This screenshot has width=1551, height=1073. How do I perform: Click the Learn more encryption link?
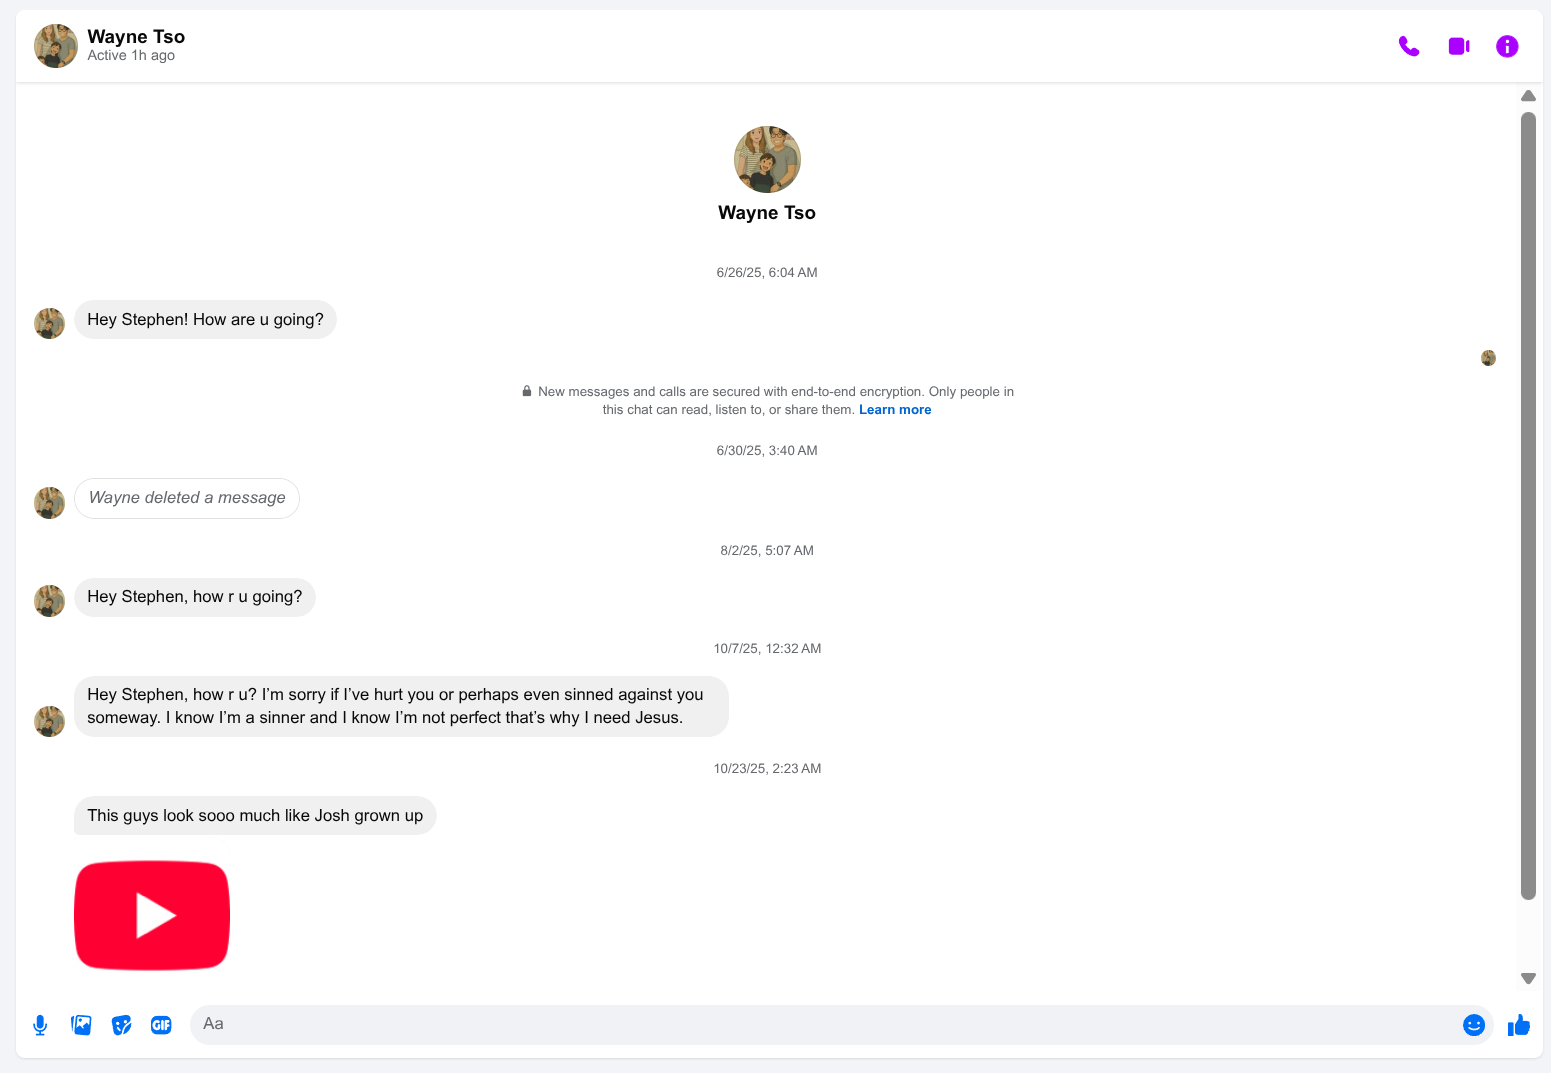click(894, 410)
